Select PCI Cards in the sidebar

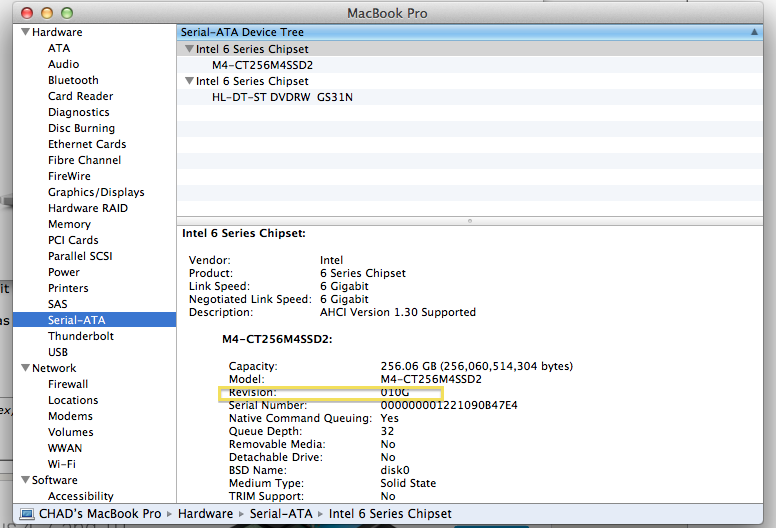click(x=73, y=240)
